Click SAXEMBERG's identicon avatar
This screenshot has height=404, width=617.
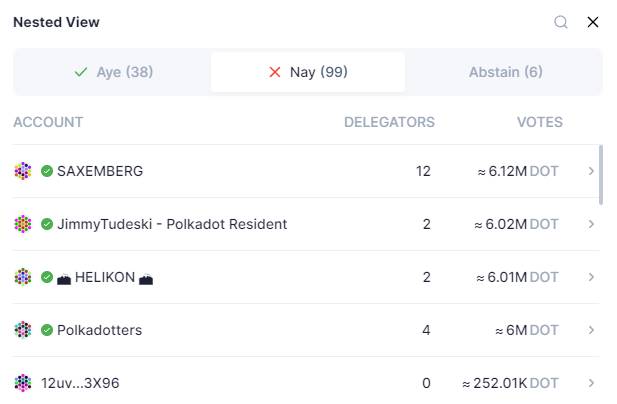point(23,171)
